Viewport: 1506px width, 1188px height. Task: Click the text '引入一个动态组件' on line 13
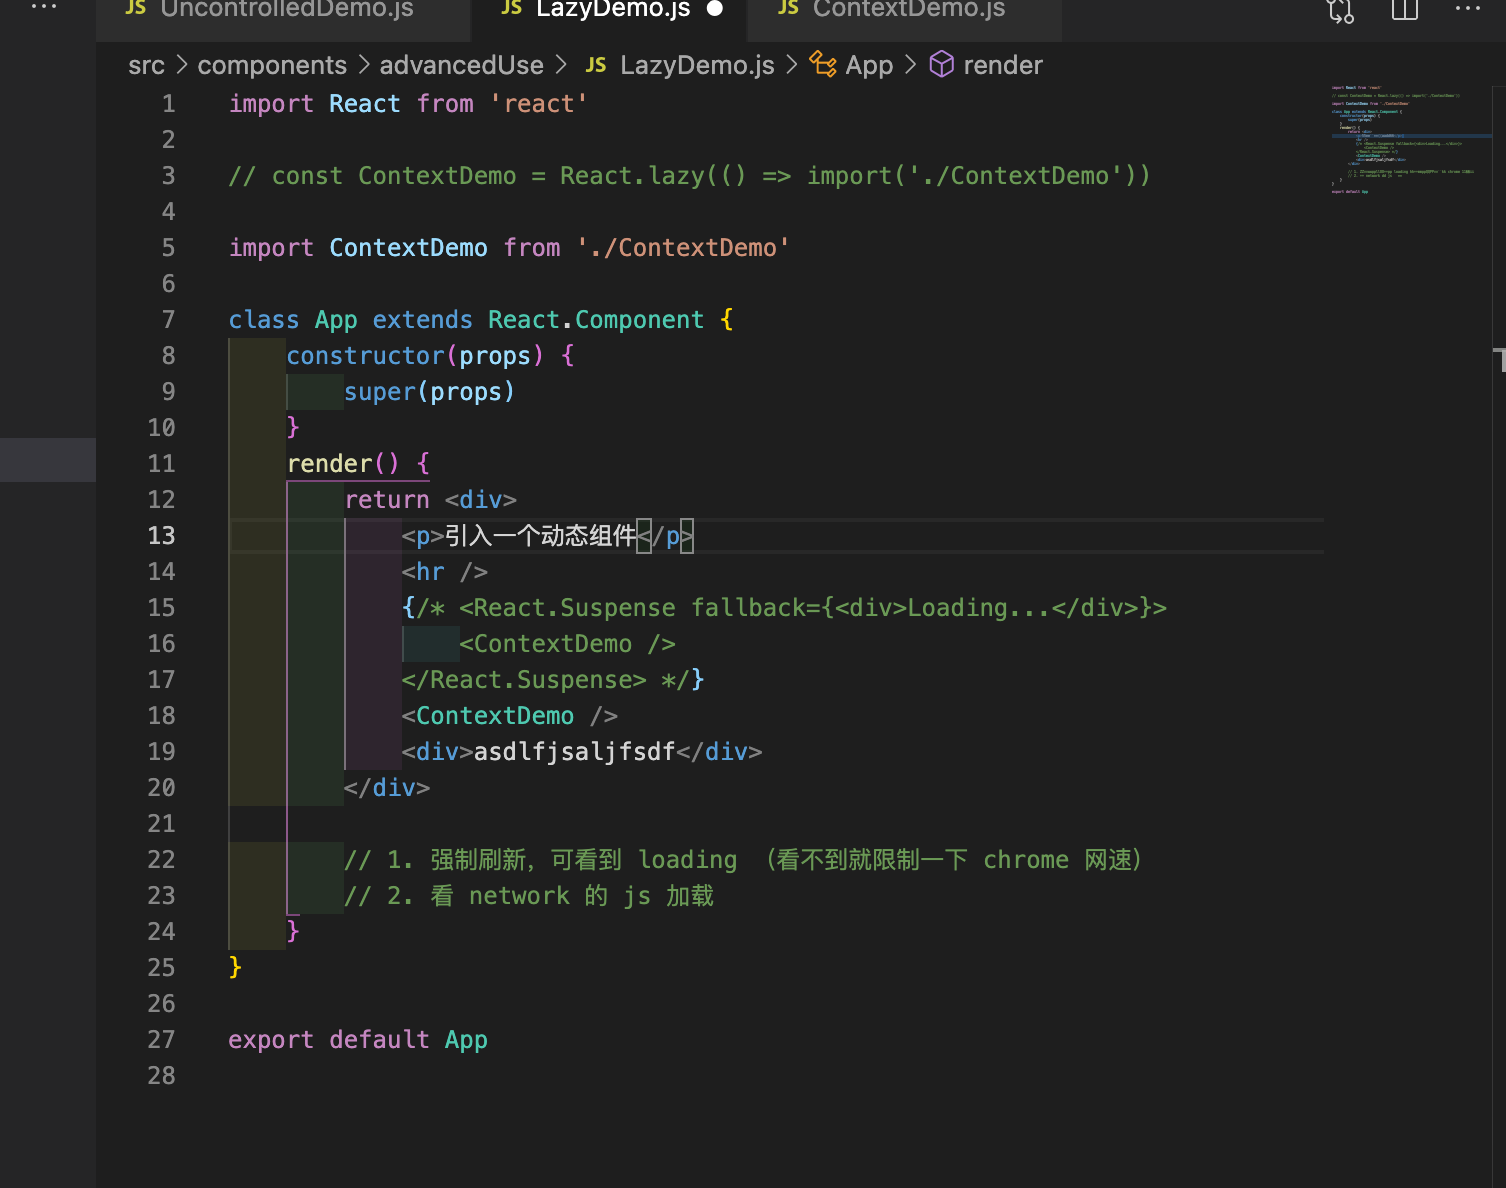[x=540, y=536]
